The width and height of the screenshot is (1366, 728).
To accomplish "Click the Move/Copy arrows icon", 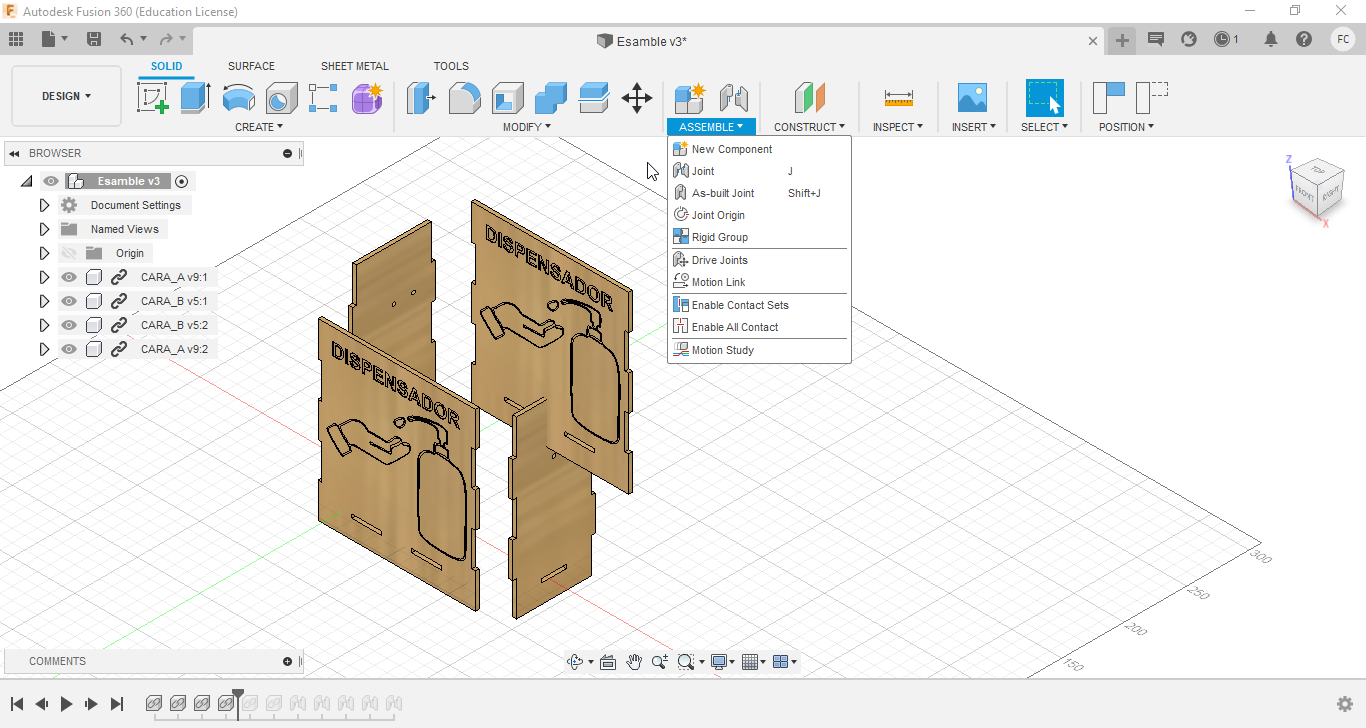I will point(637,98).
